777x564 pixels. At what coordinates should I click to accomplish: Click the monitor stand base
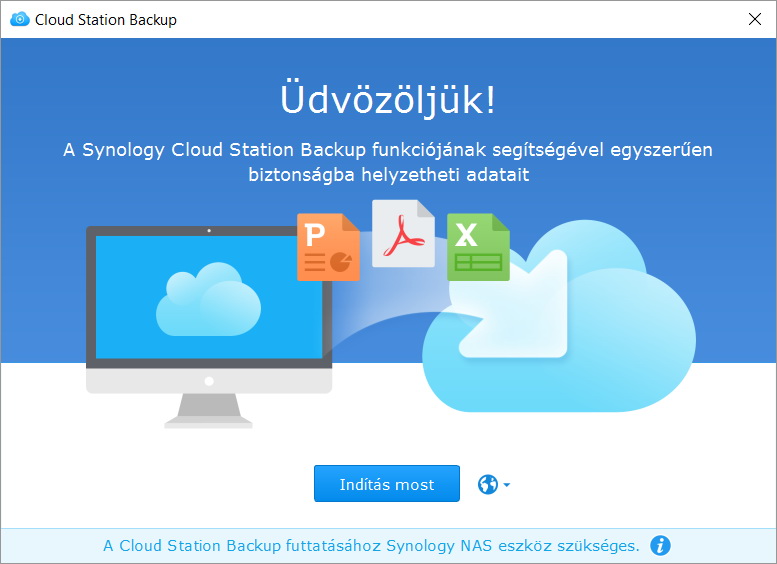click(208, 420)
